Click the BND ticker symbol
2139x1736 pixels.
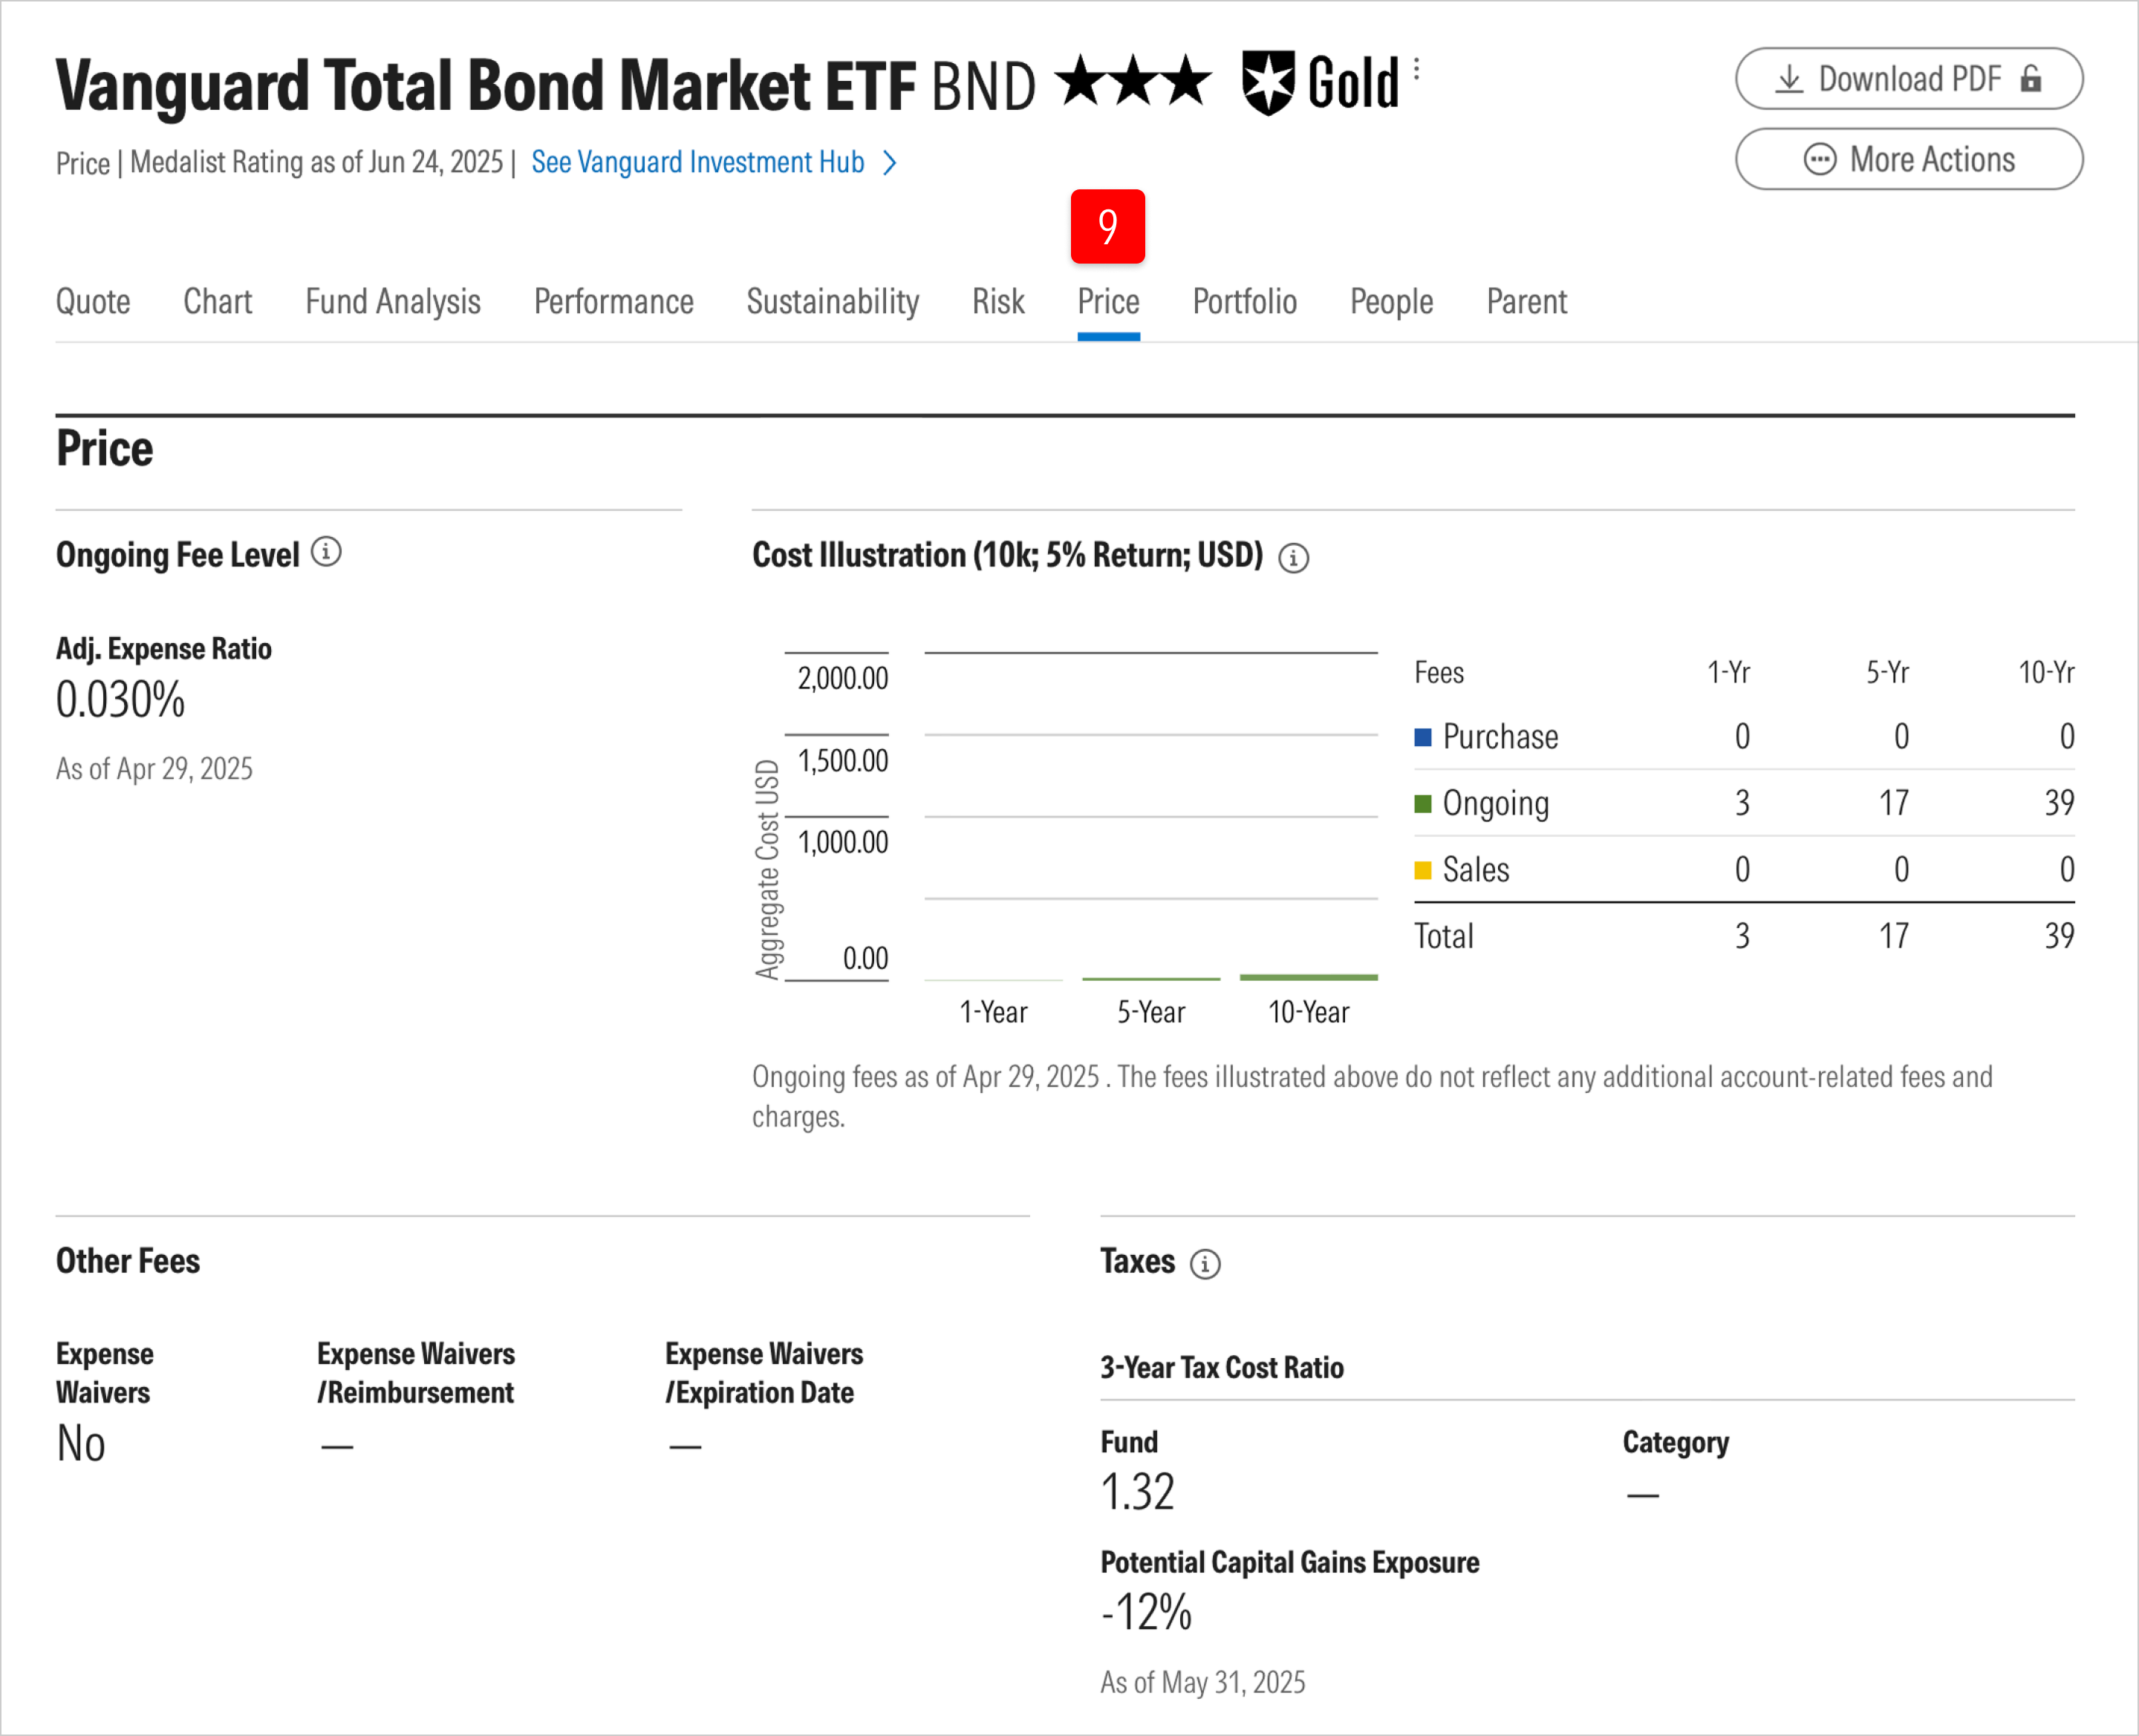(x=984, y=86)
